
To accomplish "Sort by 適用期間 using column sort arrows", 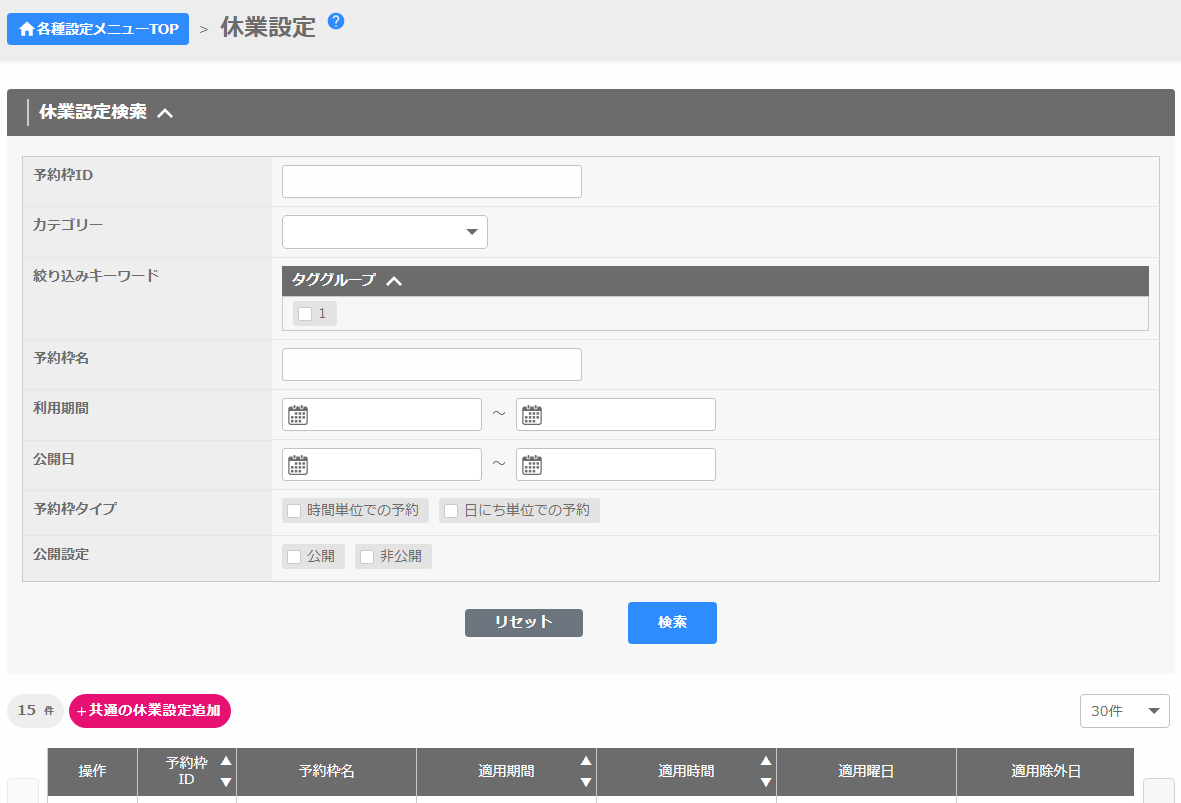I will pos(586,771).
